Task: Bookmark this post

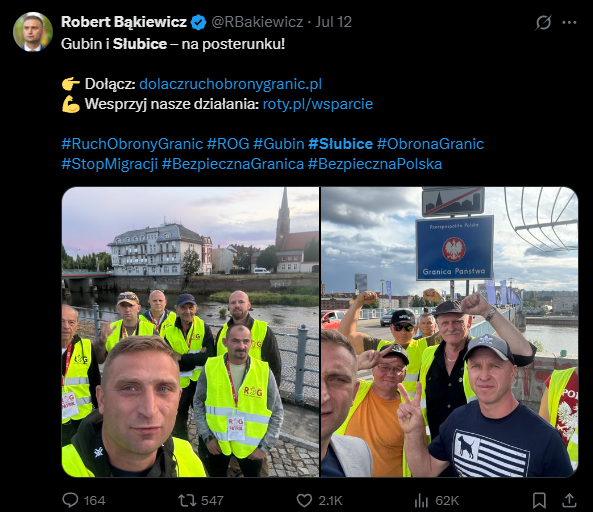Action: click(x=539, y=500)
